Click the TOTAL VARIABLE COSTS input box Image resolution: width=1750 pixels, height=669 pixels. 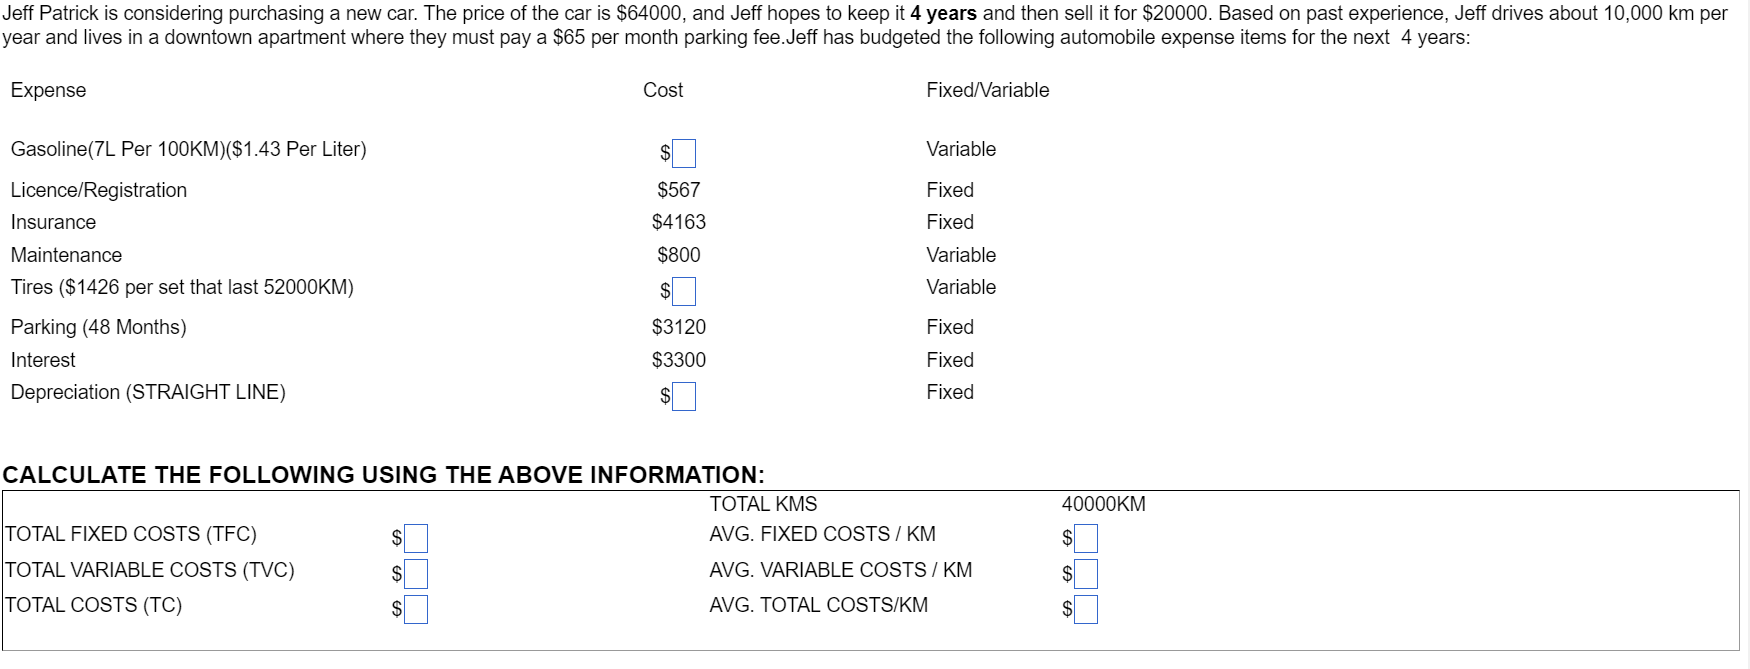tap(416, 574)
